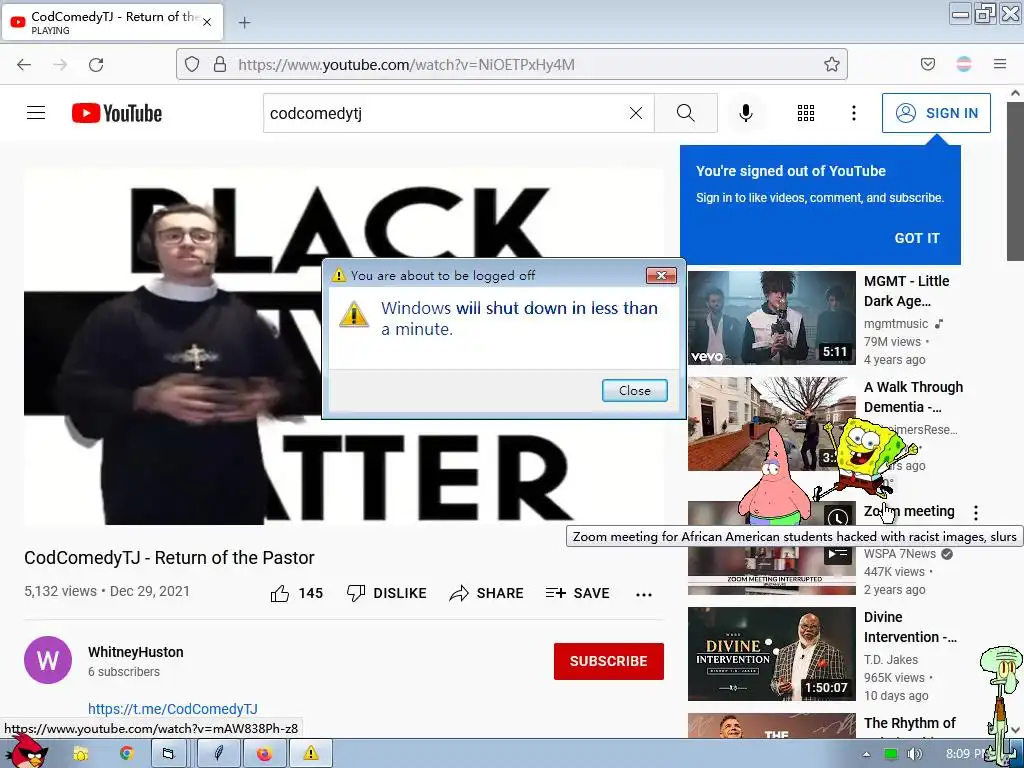Viewport: 1024px width, 768px height.
Task: Open the feather app in the taskbar
Action: [219, 754]
